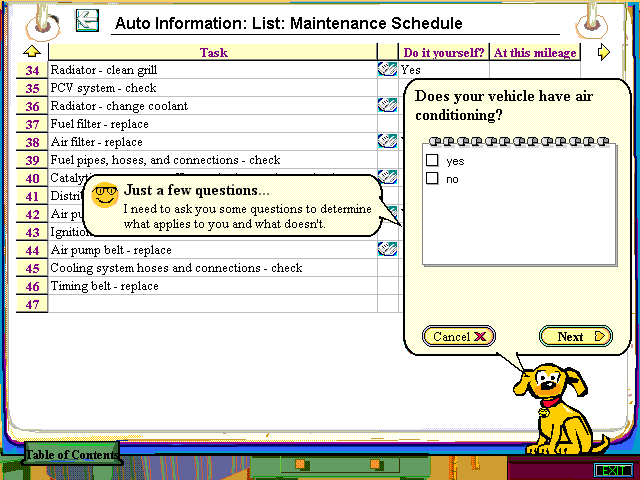Click the 'Do it yourself?' column header
This screenshot has height=480, width=640.
[443, 52]
